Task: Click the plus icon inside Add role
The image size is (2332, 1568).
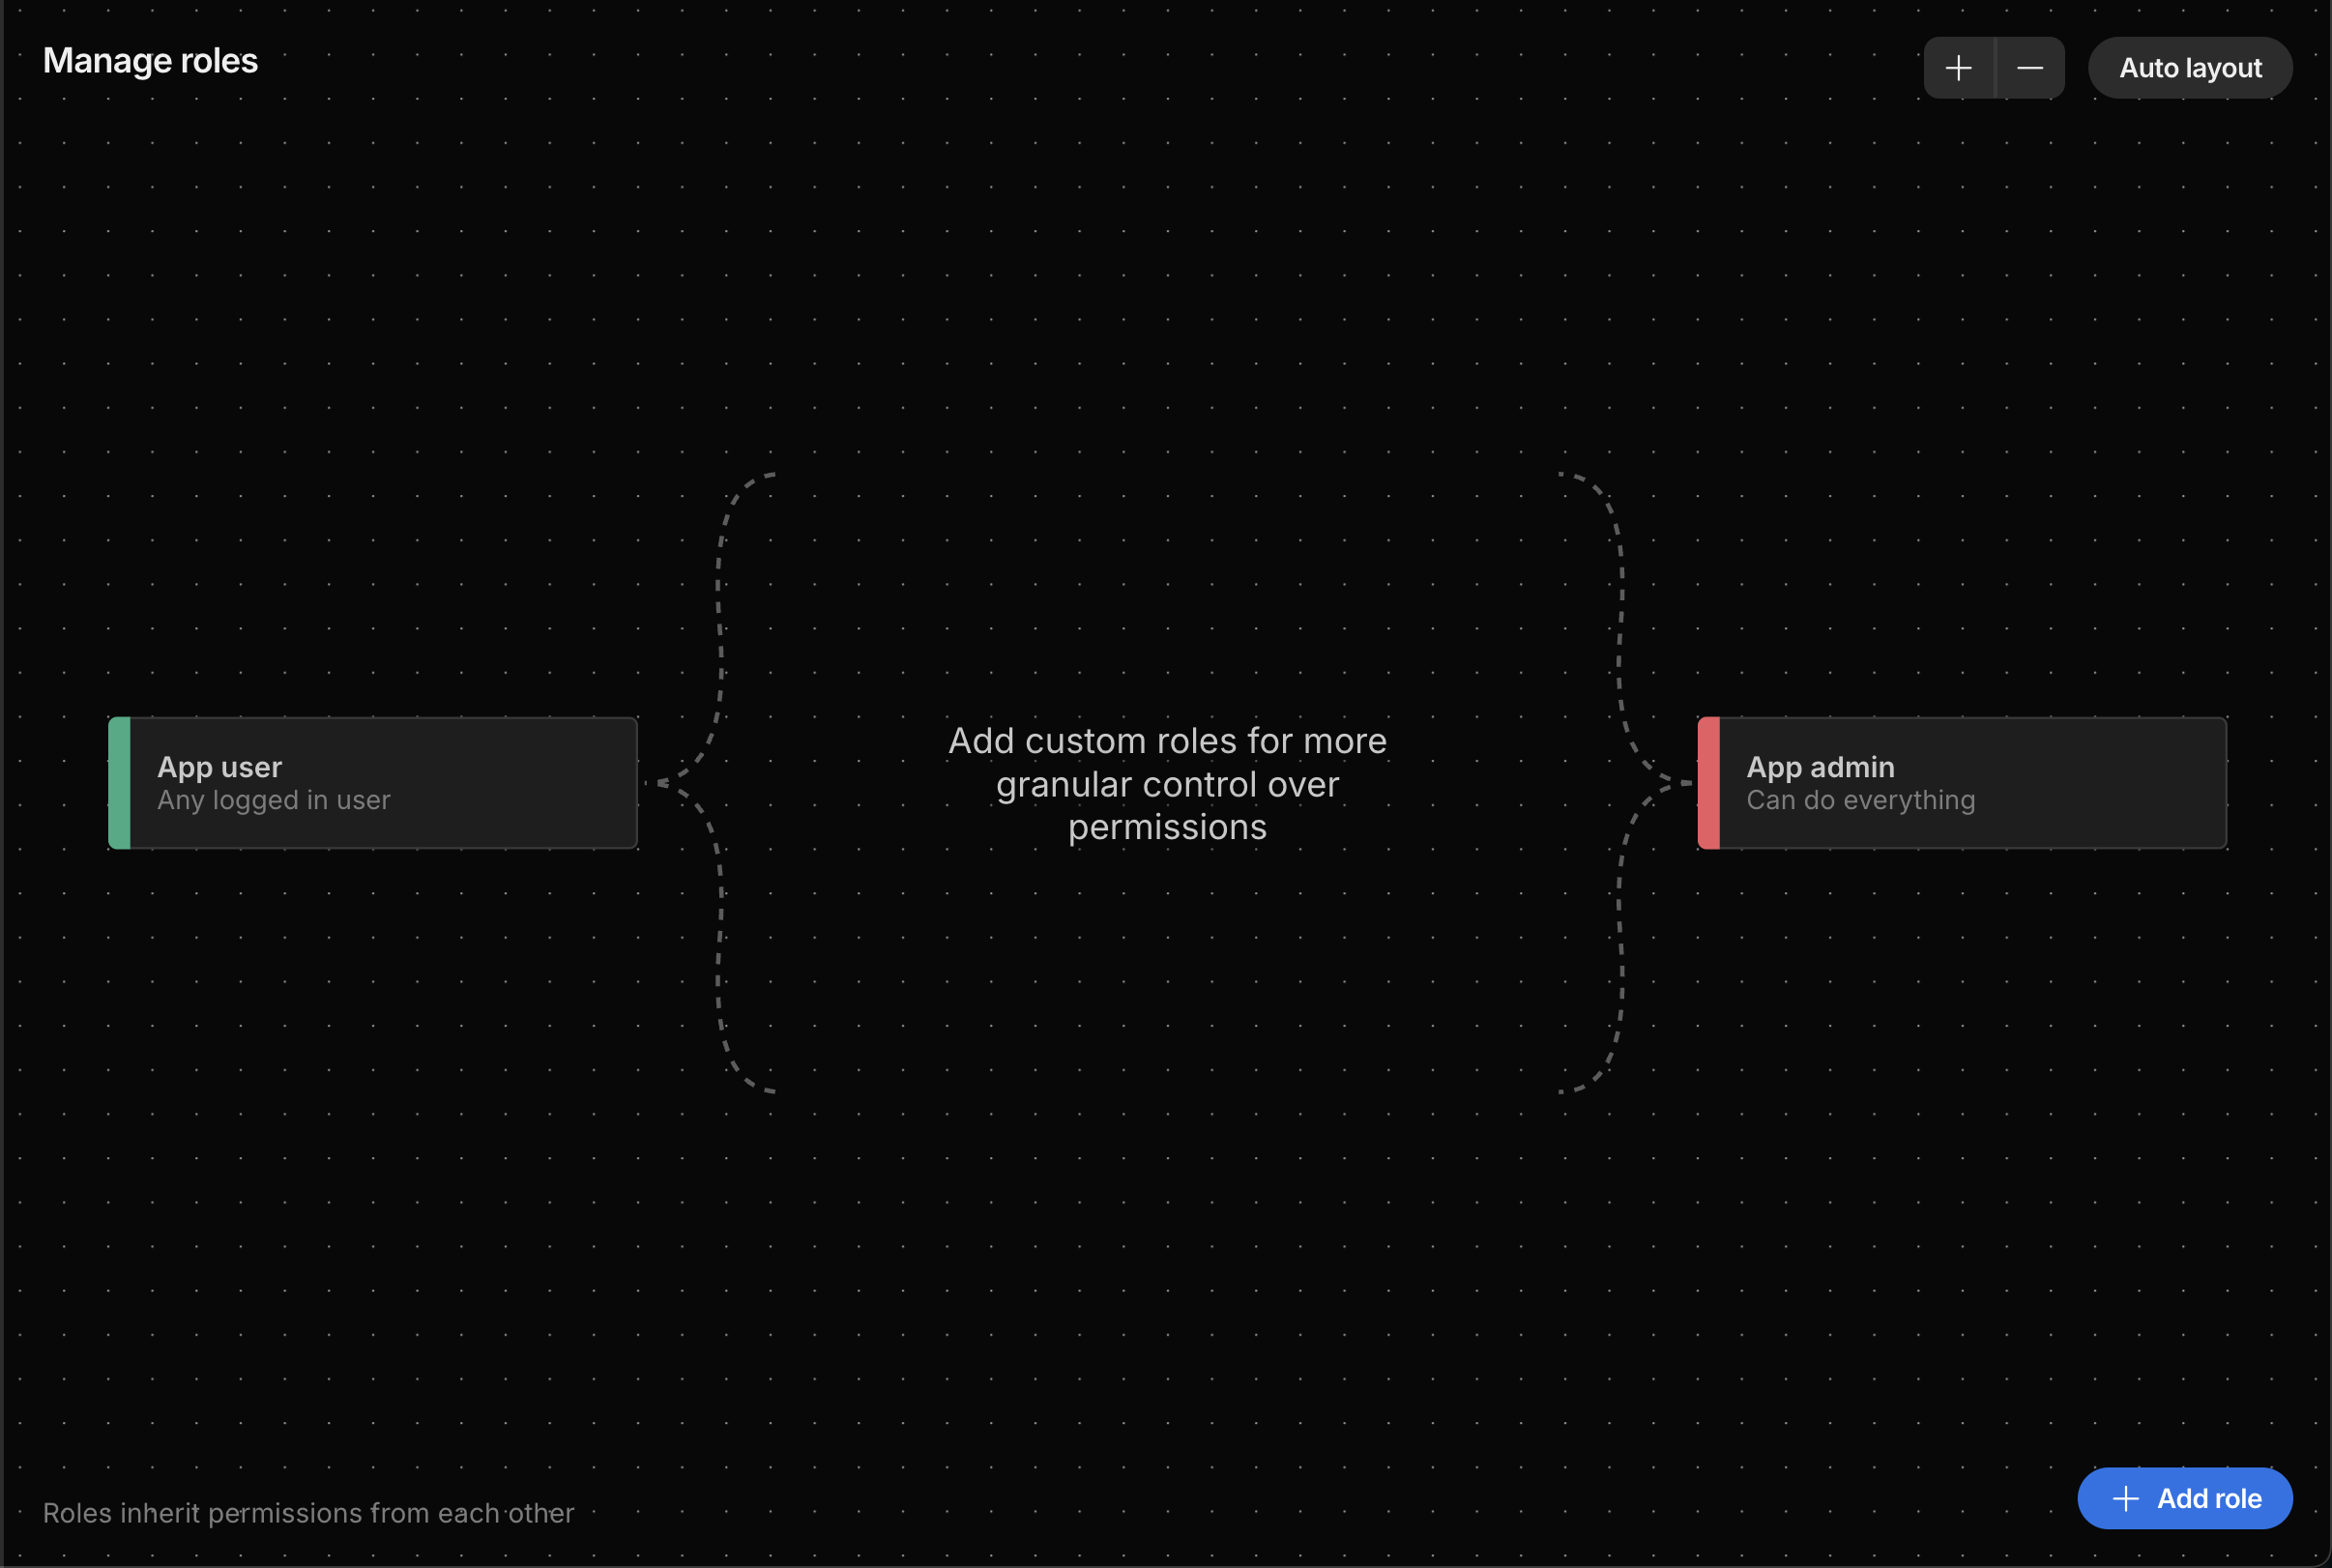Action: click(x=2125, y=1498)
